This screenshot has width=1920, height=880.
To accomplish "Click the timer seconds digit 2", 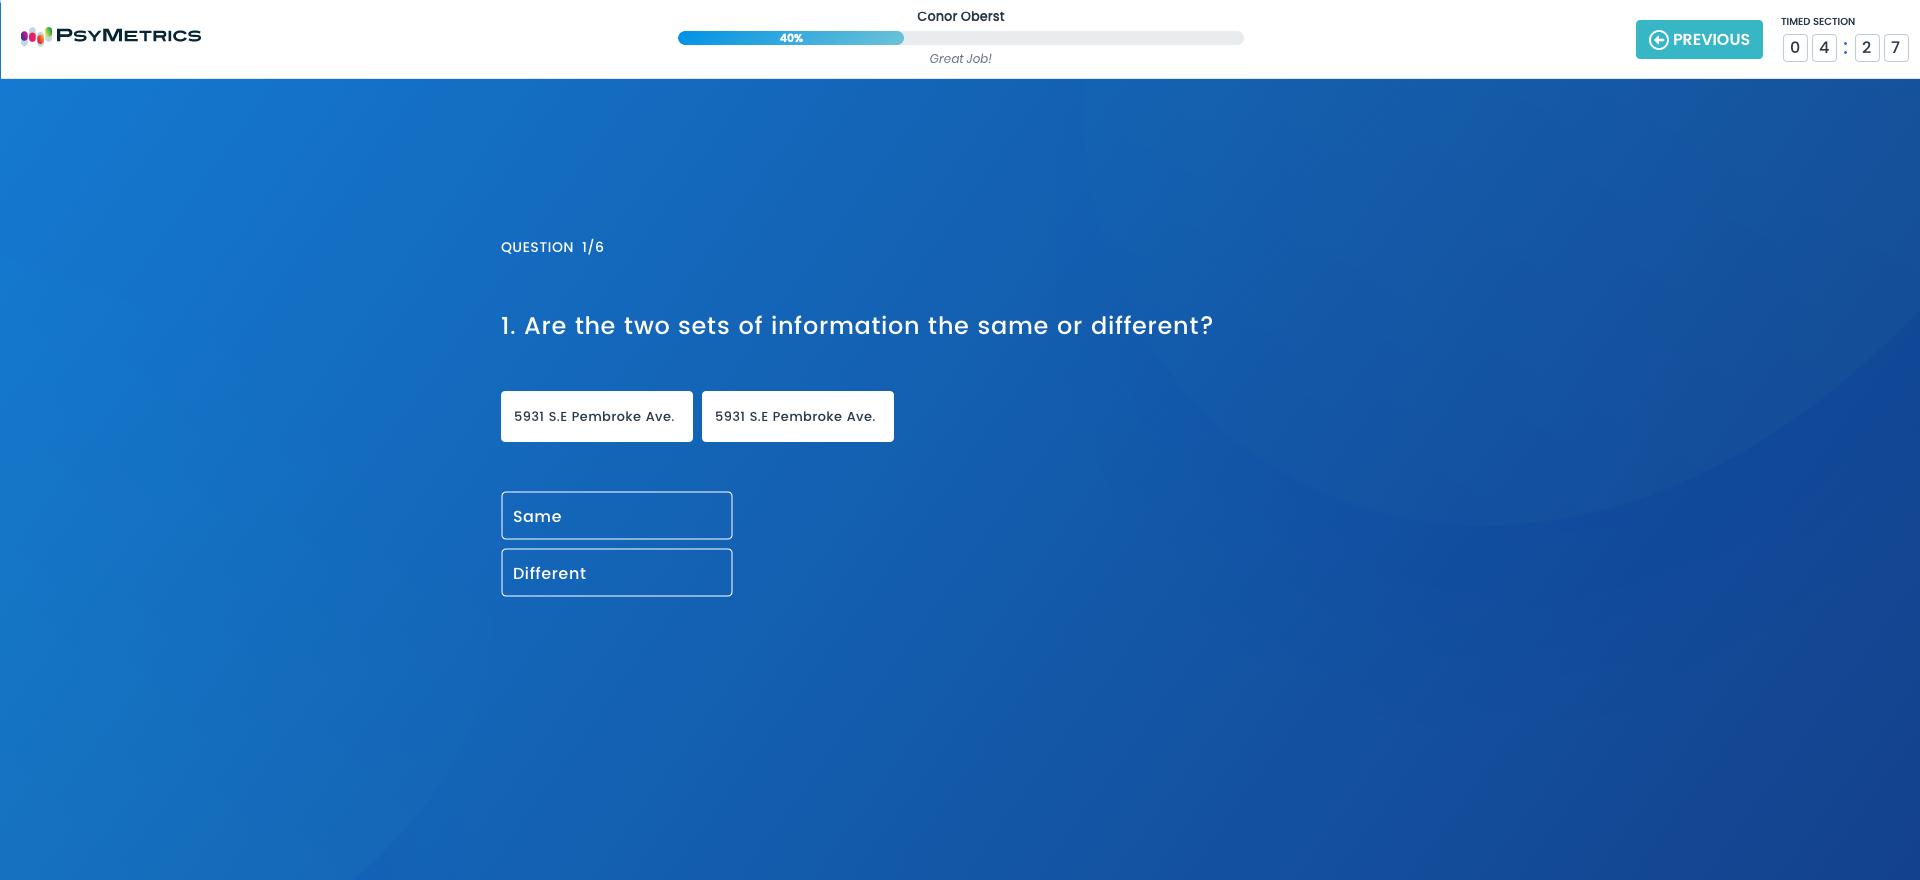I will pyautogui.click(x=1866, y=48).
